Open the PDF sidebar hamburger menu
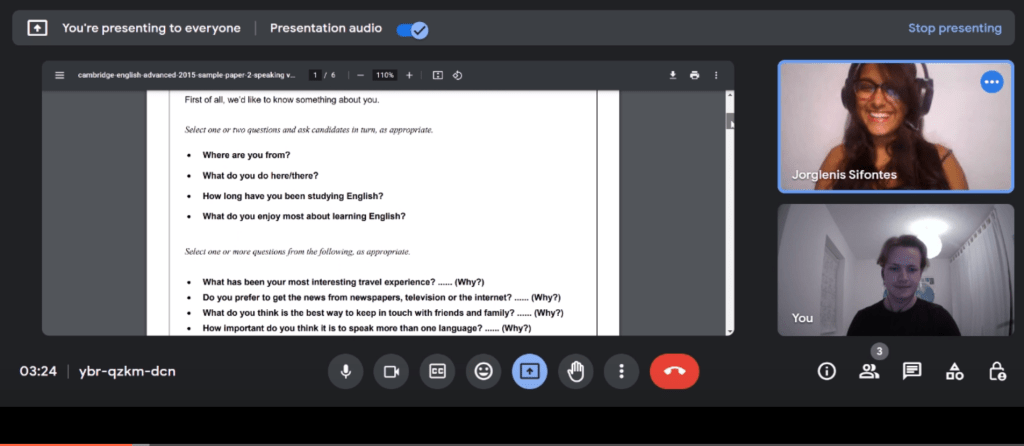 59,75
